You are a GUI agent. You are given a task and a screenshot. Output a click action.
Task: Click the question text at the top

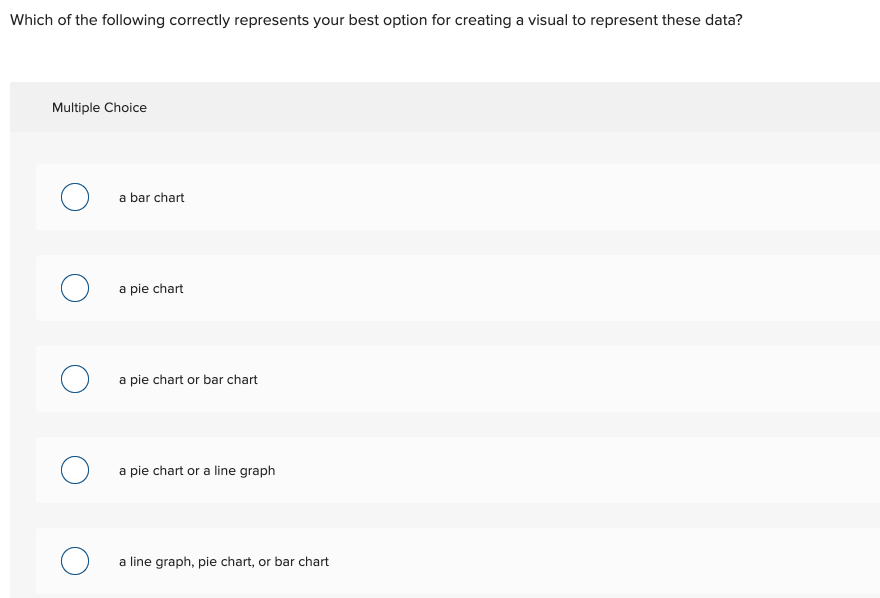point(375,19)
